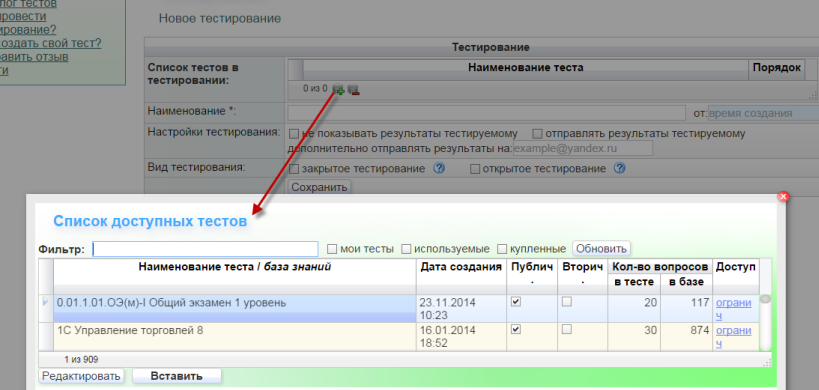
Task: Click the 874 questions in base cell
Action: pyautogui.click(x=686, y=336)
